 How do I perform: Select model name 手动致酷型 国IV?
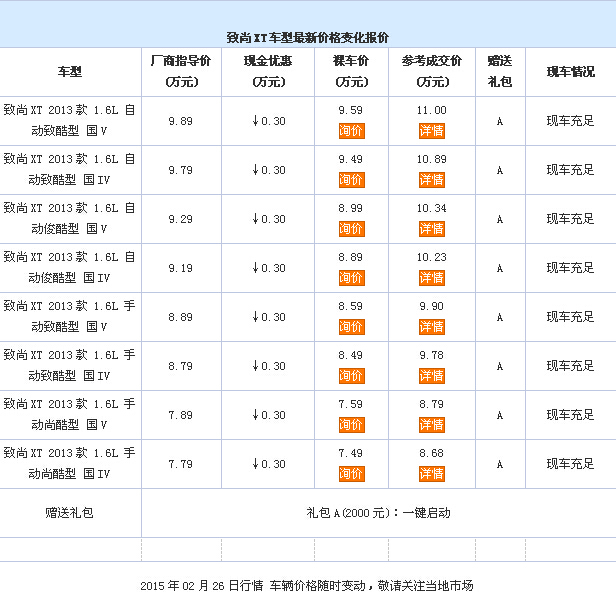69,365
